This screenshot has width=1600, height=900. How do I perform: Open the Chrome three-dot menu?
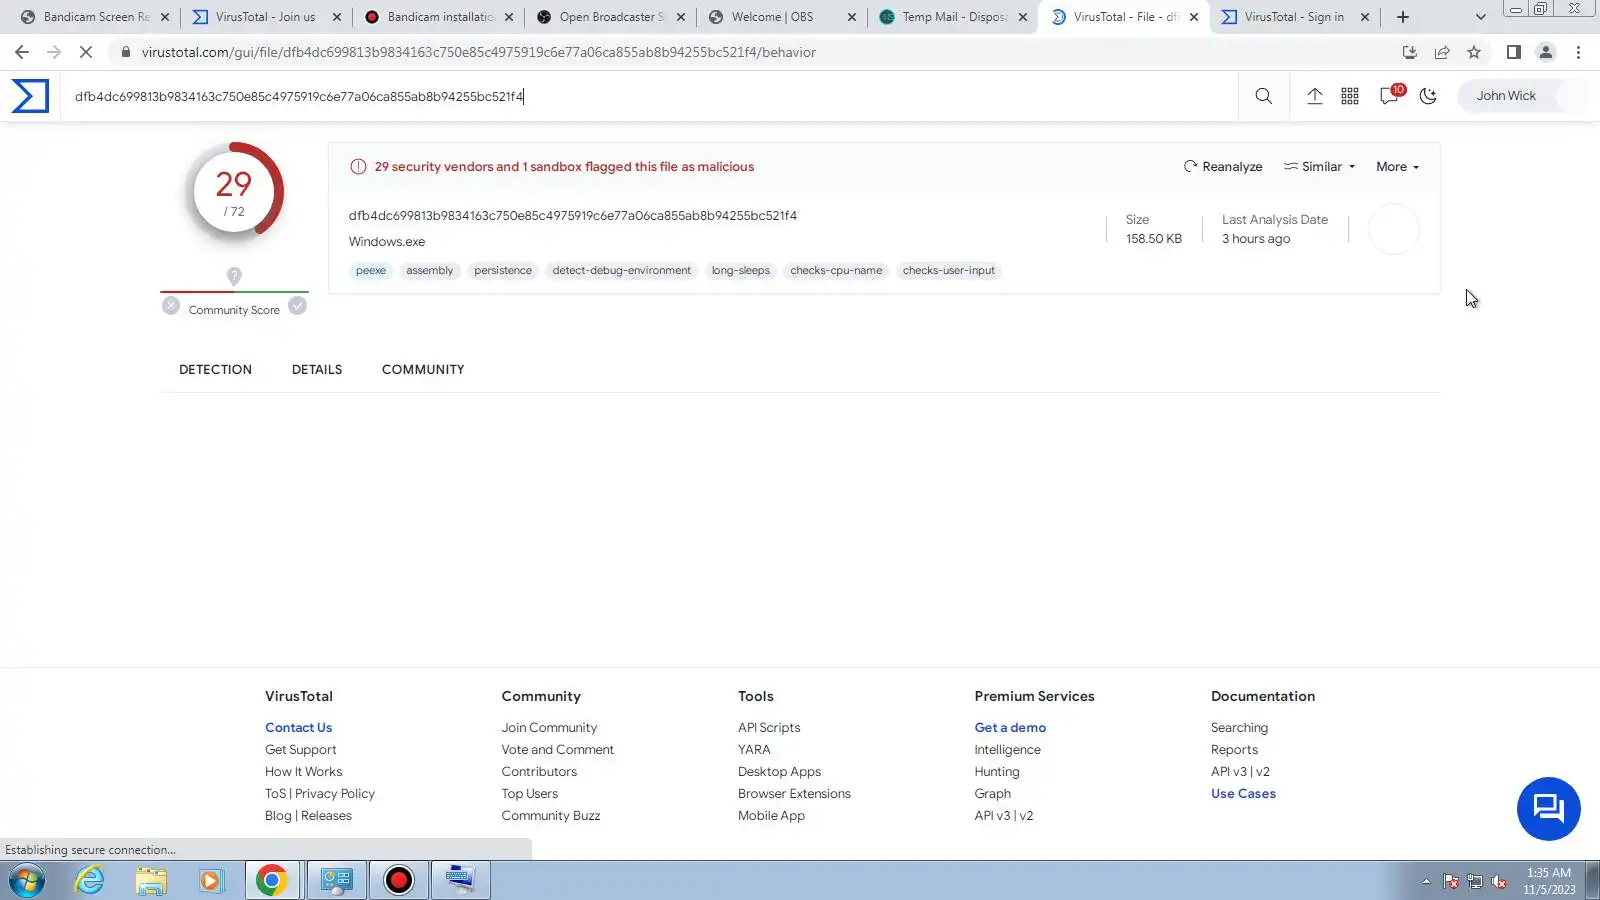1579,52
